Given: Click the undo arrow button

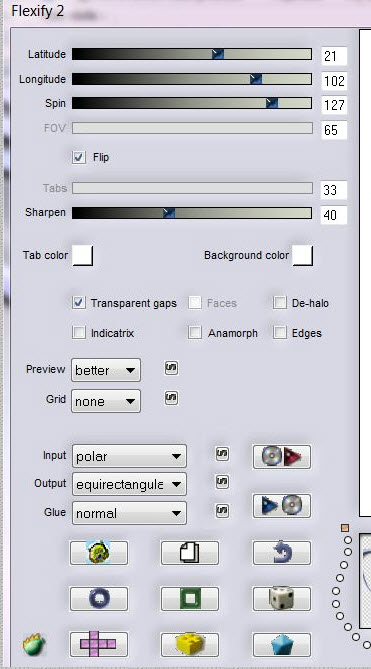Looking at the screenshot, I should click(282, 553).
